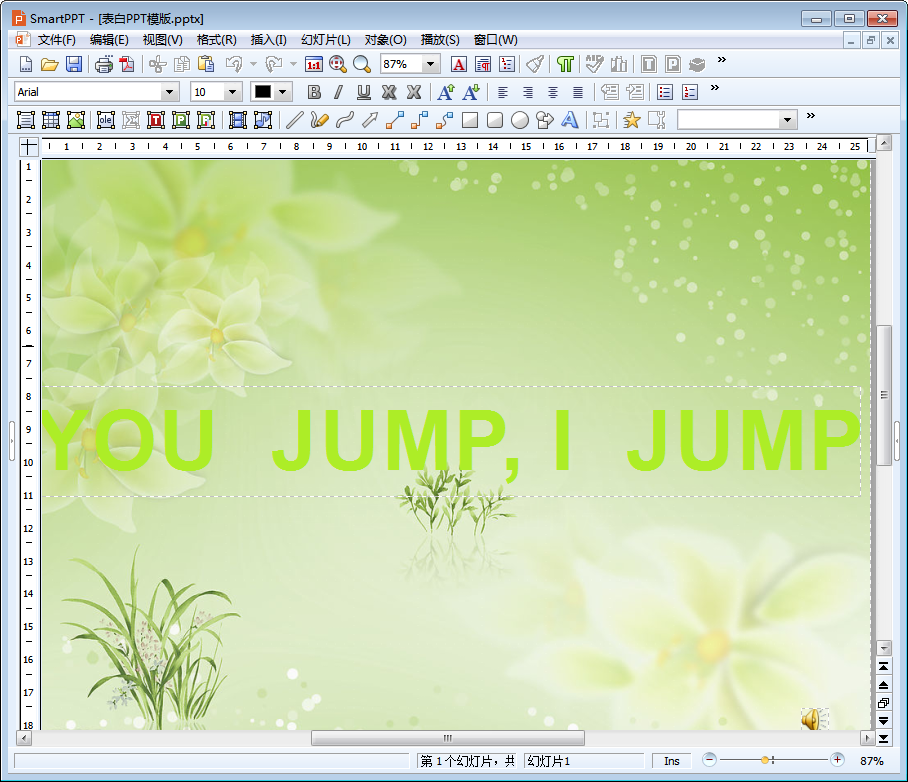The height and width of the screenshot is (782, 908).
Task: Print the presentation with the printer icon
Action: click(x=104, y=64)
